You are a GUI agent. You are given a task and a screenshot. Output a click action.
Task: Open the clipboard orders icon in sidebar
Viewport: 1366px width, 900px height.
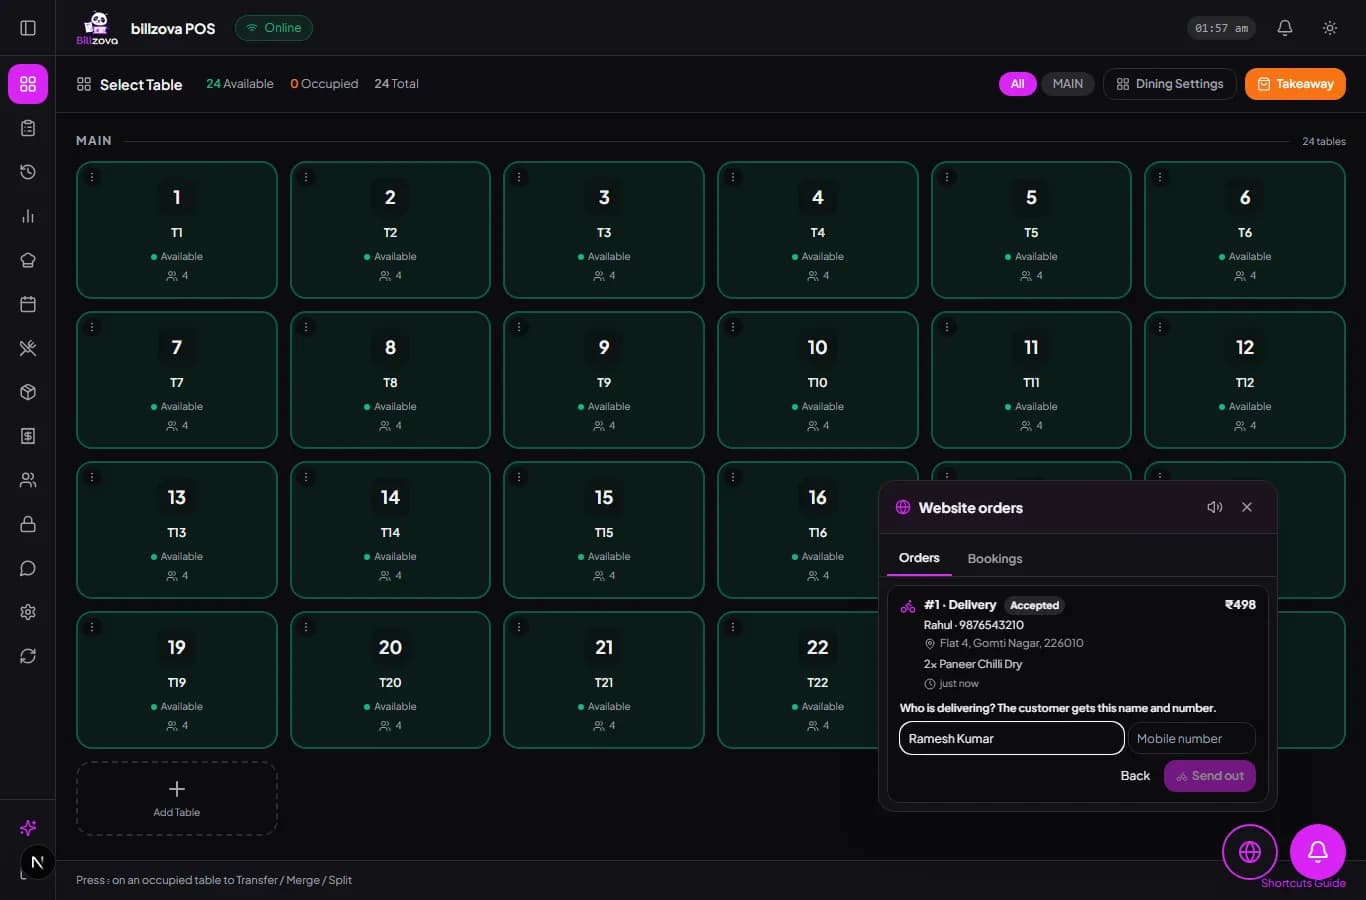pyautogui.click(x=28, y=128)
